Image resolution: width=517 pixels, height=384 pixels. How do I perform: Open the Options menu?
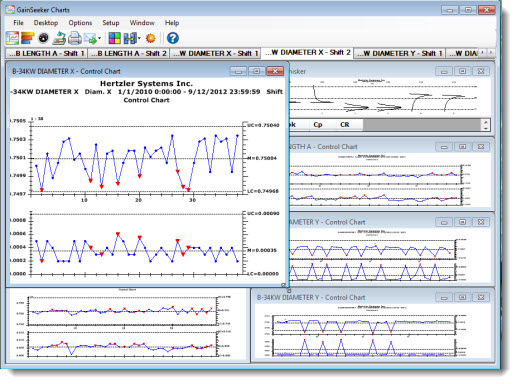pyautogui.click(x=80, y=23)
